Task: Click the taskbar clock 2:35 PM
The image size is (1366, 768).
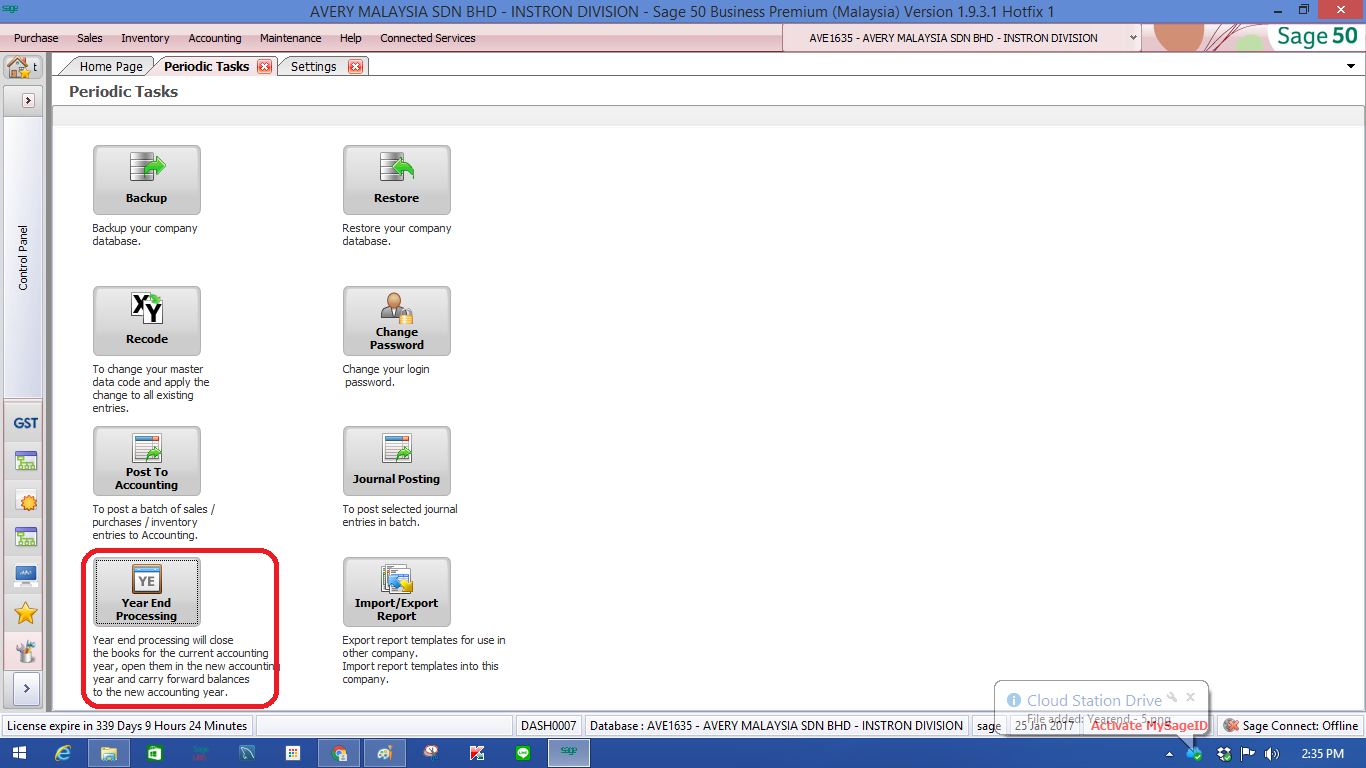Action: coord(1323,753)
